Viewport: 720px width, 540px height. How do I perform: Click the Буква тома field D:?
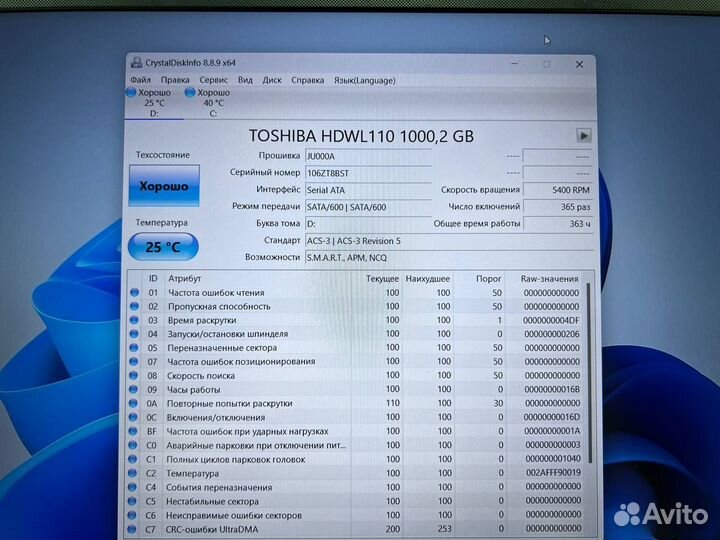[368, 224]
